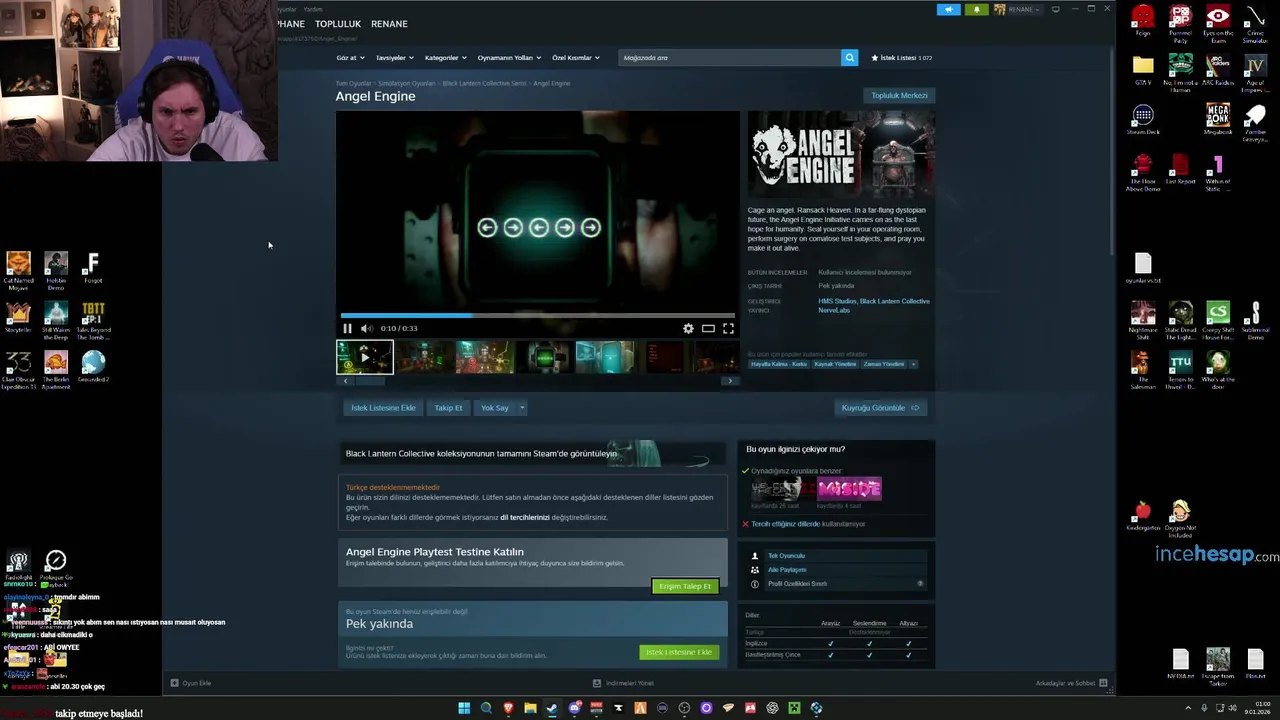Expand the Oynamanın Yolları dropdown
The height and width of the screenshot is (720, 1280).
coord(509,58)
